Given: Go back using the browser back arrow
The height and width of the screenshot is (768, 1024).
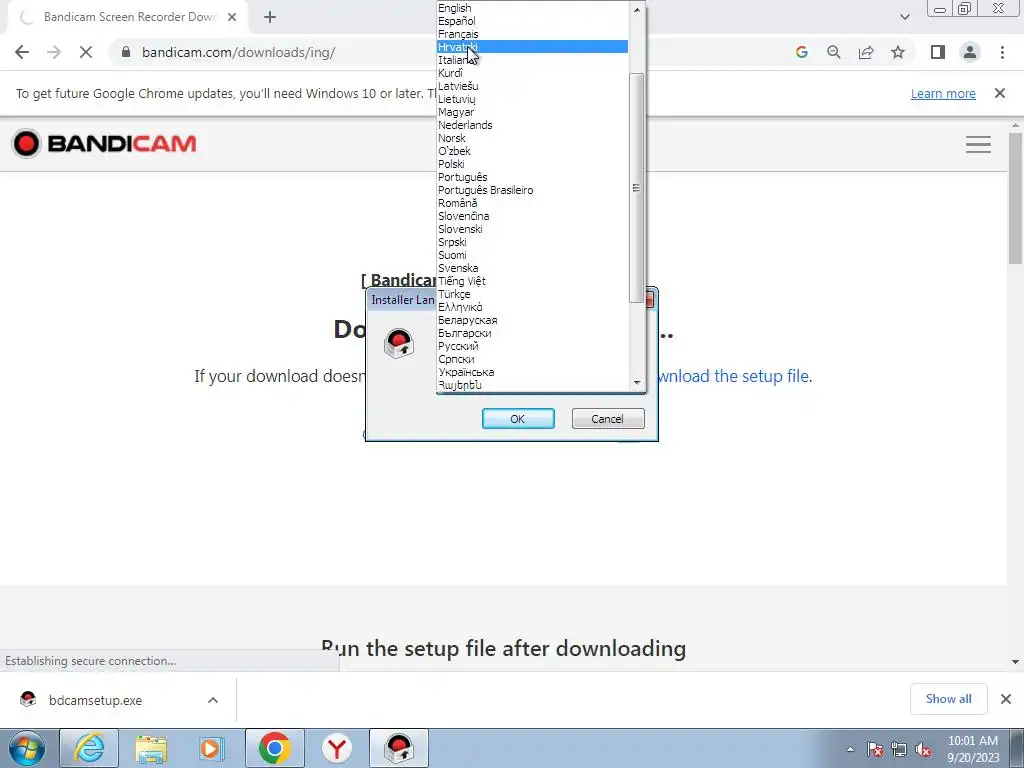Looking at the screenshot, I should coord(22,52).
